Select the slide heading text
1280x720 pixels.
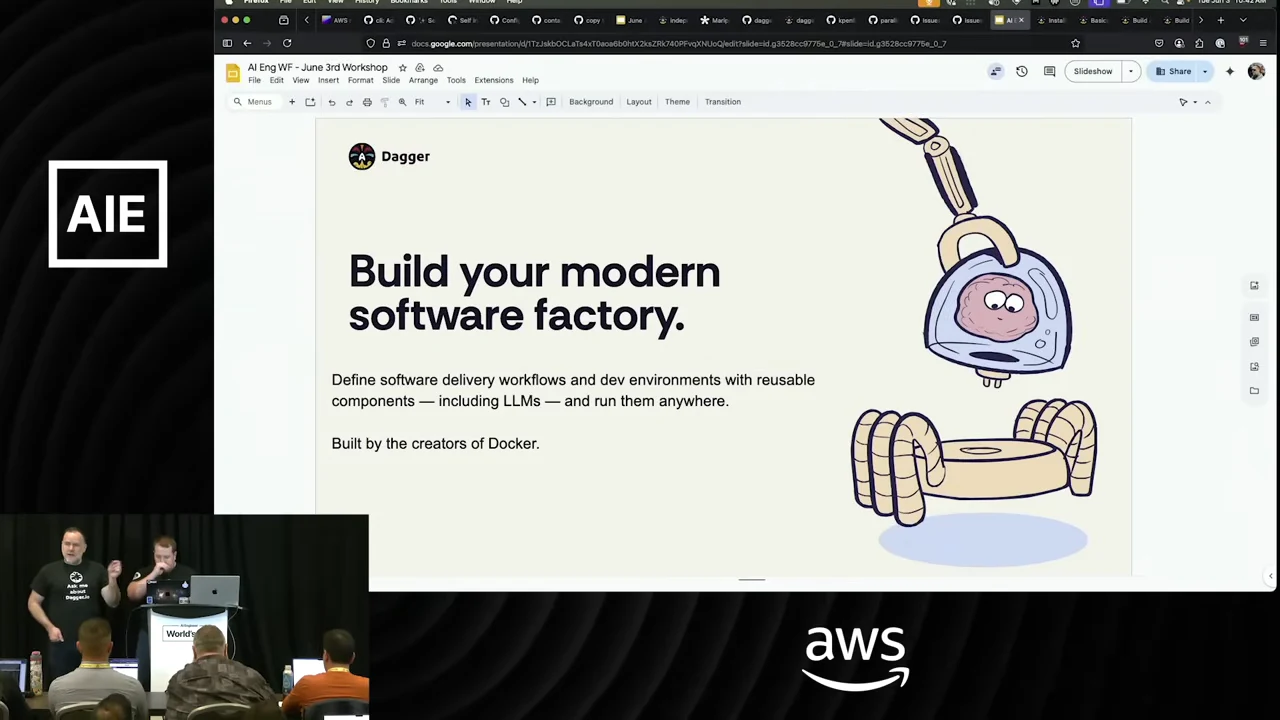pyautogui.click(x=534, y=293)
